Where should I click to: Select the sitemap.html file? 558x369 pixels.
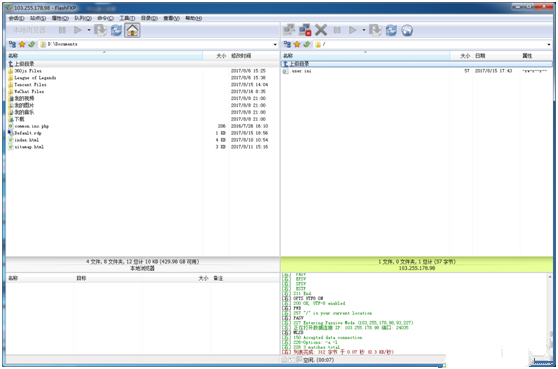tap(143, 147)
